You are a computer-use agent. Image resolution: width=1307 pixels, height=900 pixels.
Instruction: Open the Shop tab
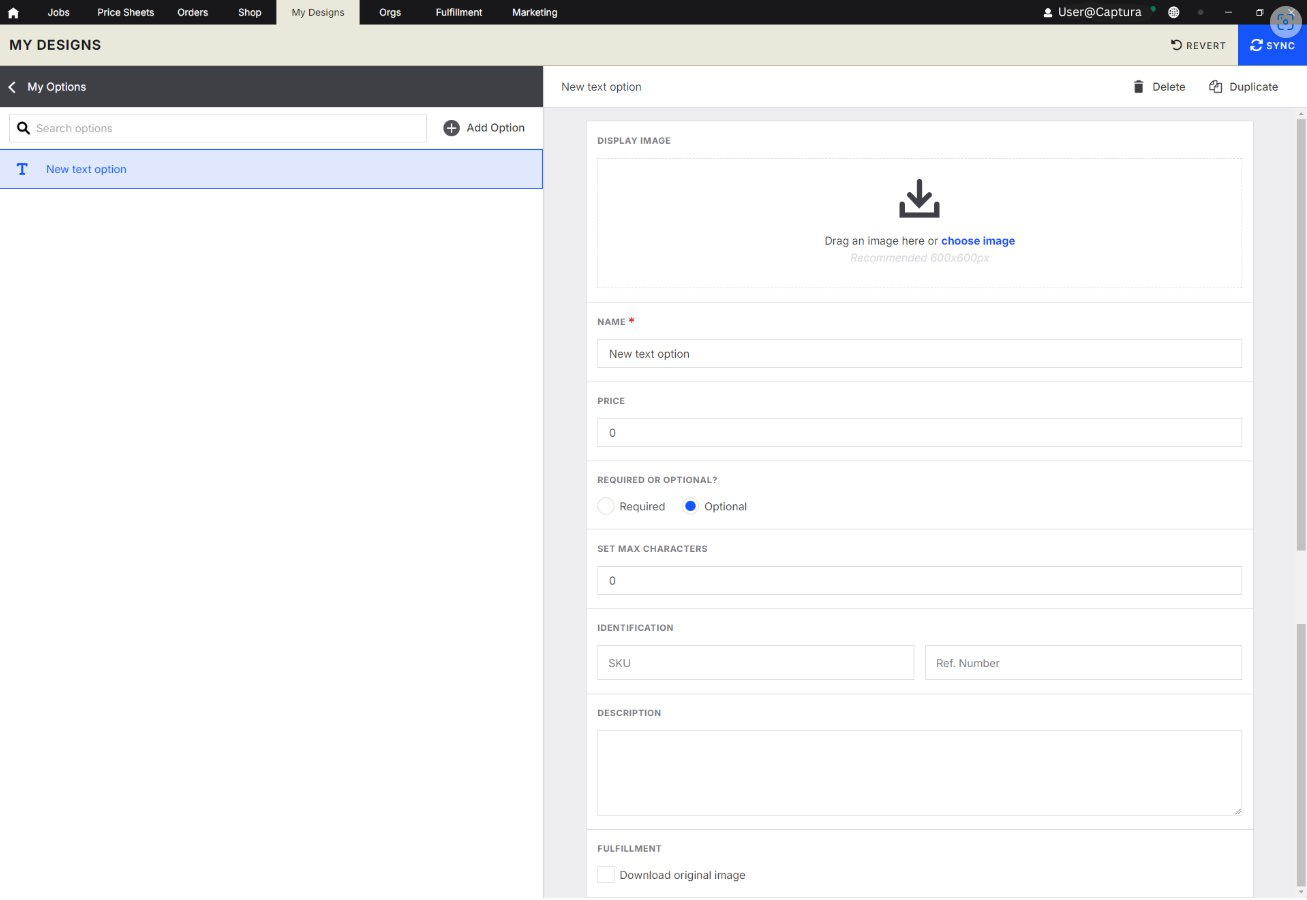click(x=250, y=13)
